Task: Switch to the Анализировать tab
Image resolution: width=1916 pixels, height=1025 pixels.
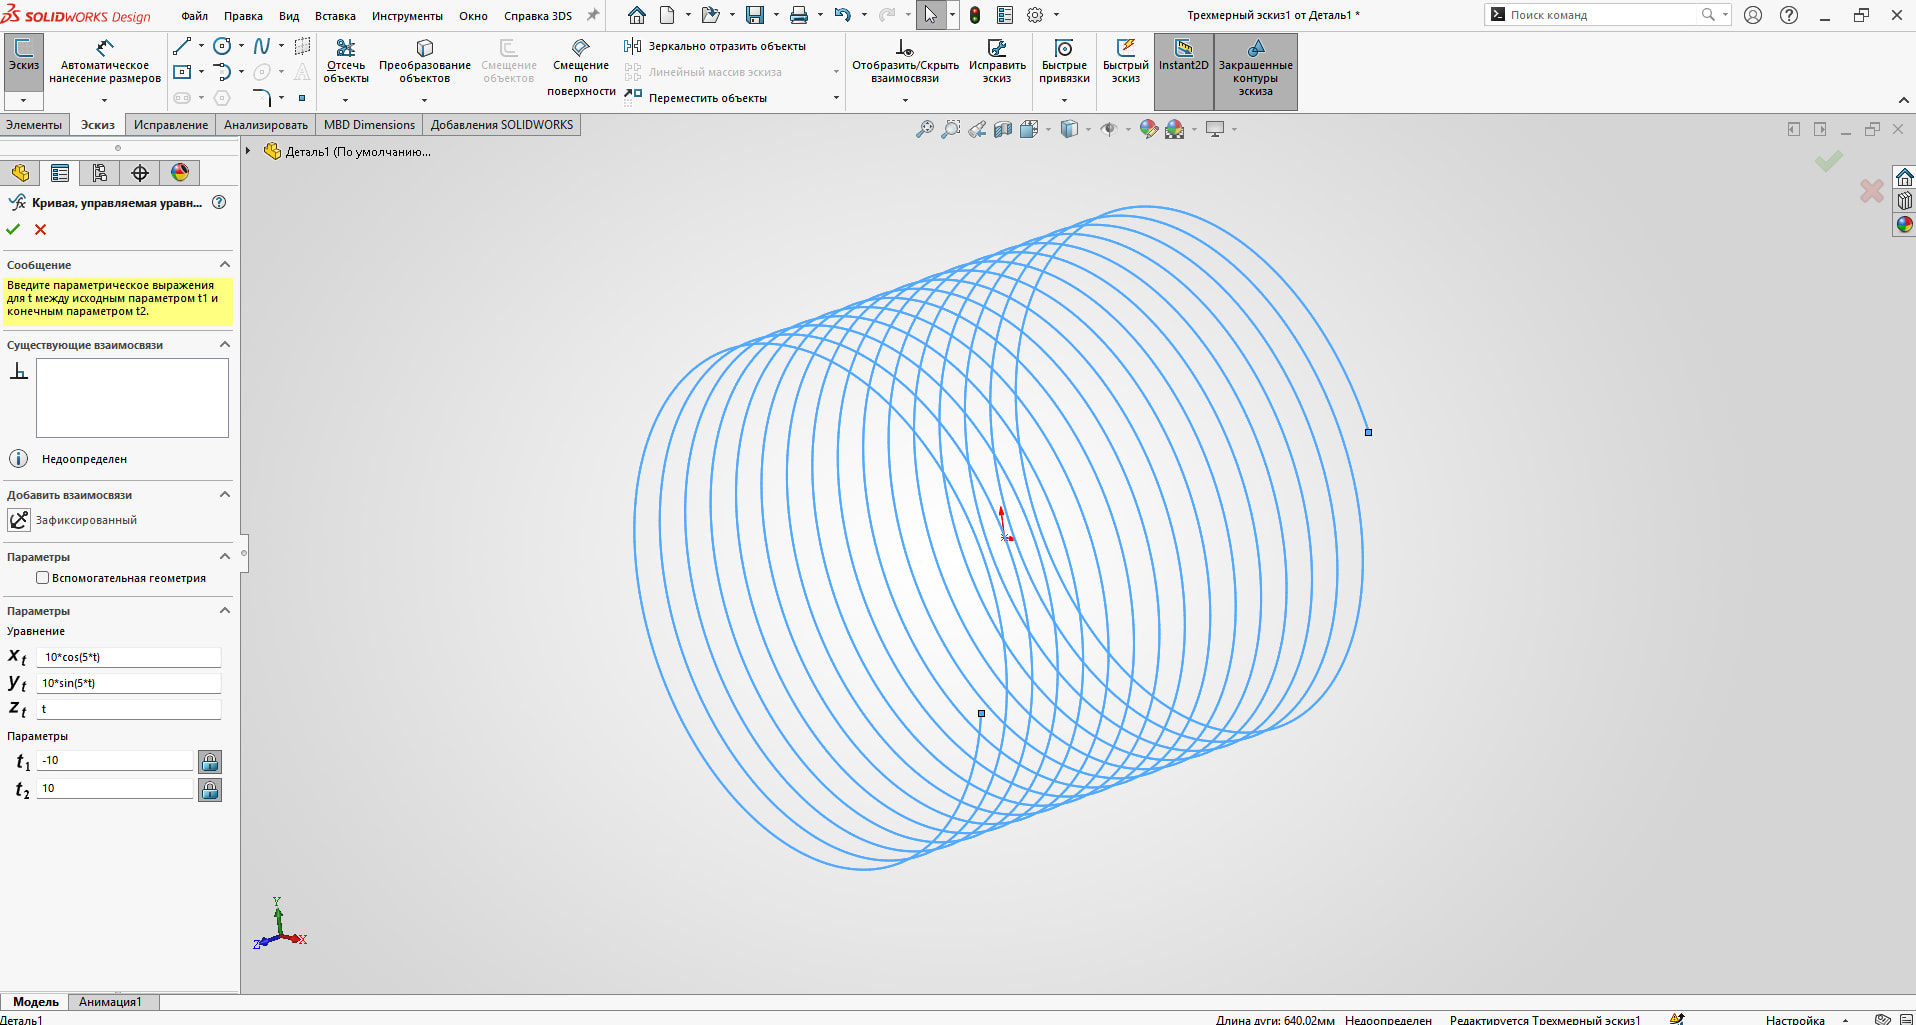Action: tap(265, 125)
